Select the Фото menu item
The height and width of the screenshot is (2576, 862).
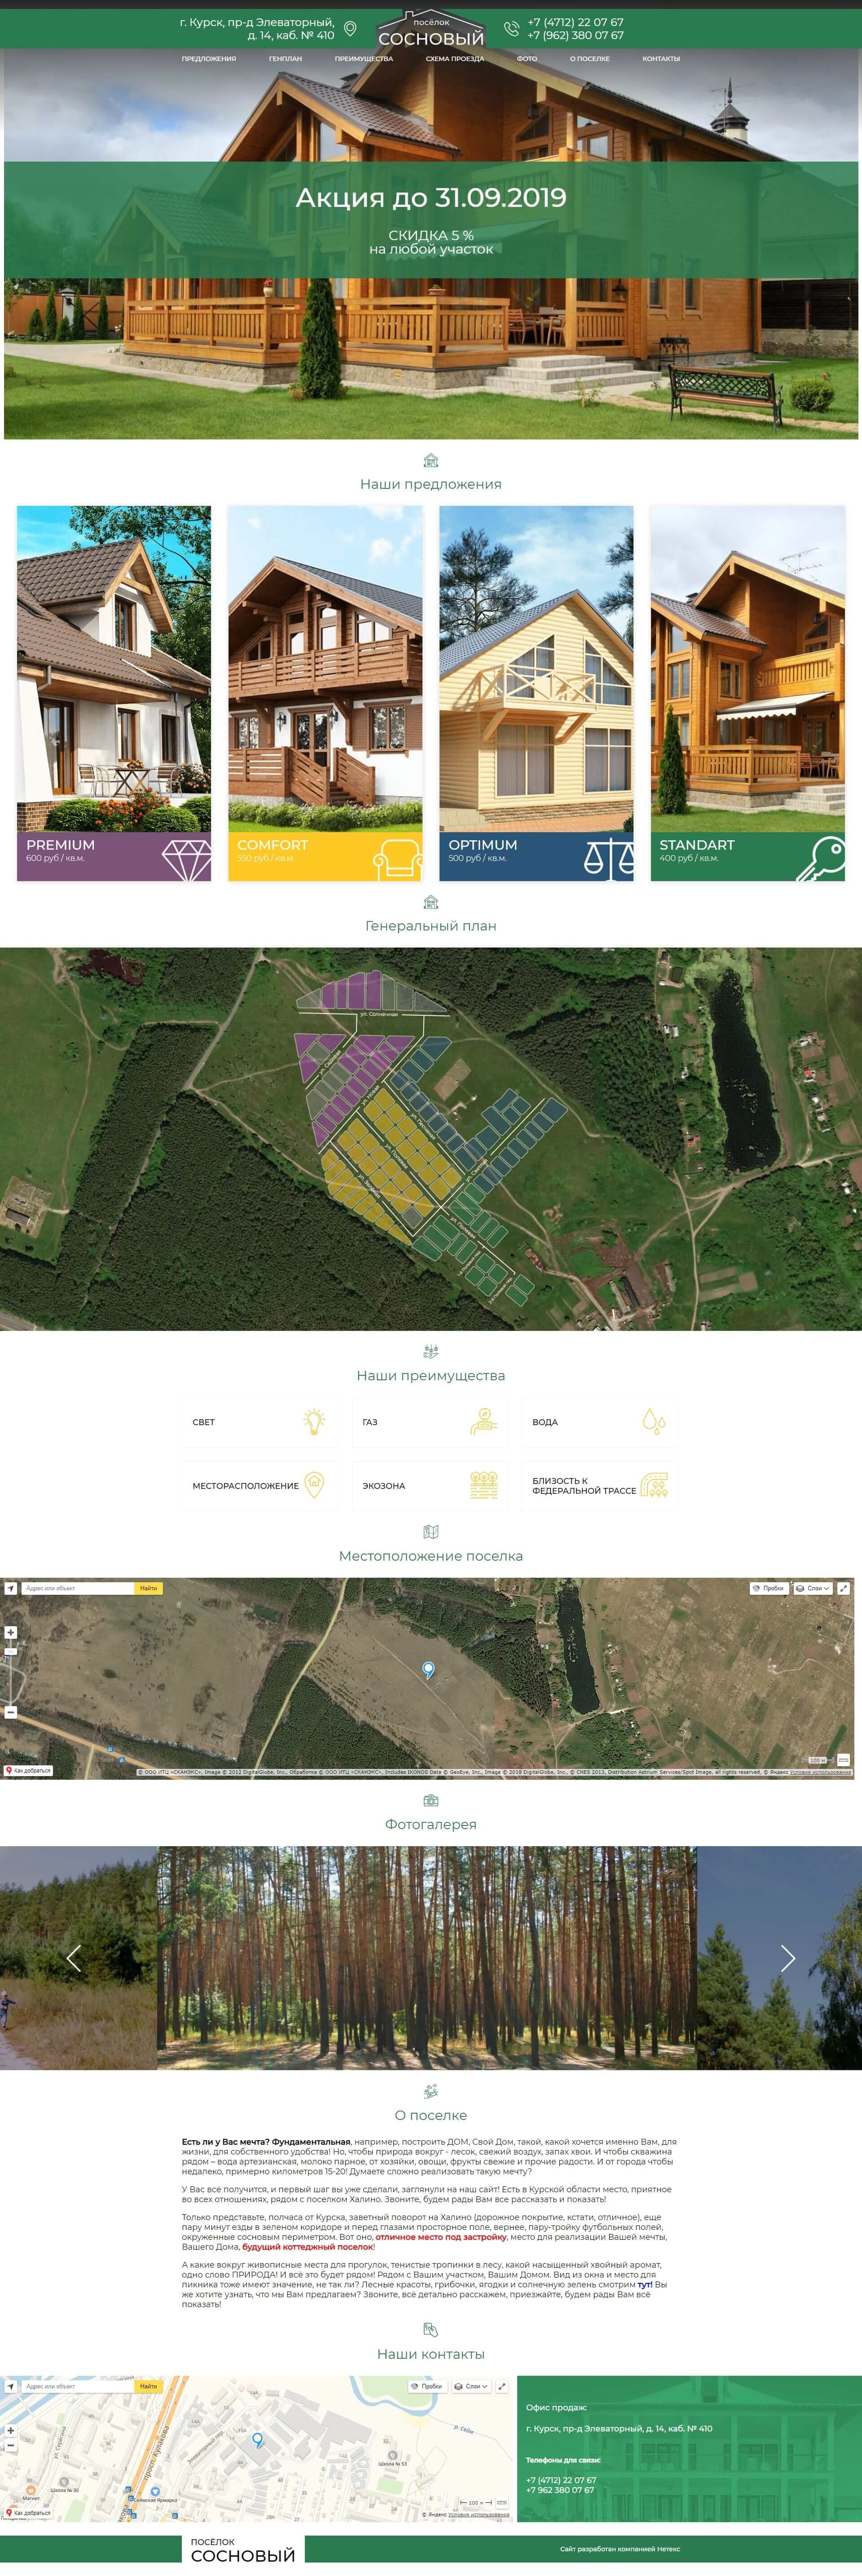pos(527,59)
